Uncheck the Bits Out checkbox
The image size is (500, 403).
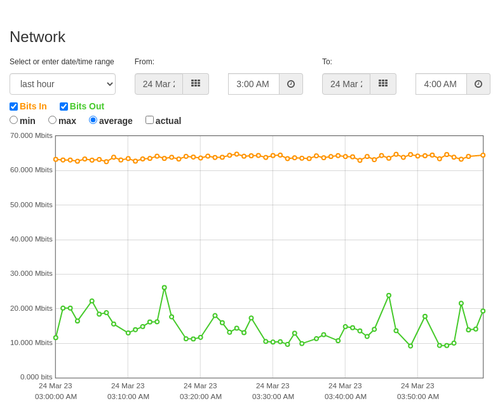[x=64, y=106]
